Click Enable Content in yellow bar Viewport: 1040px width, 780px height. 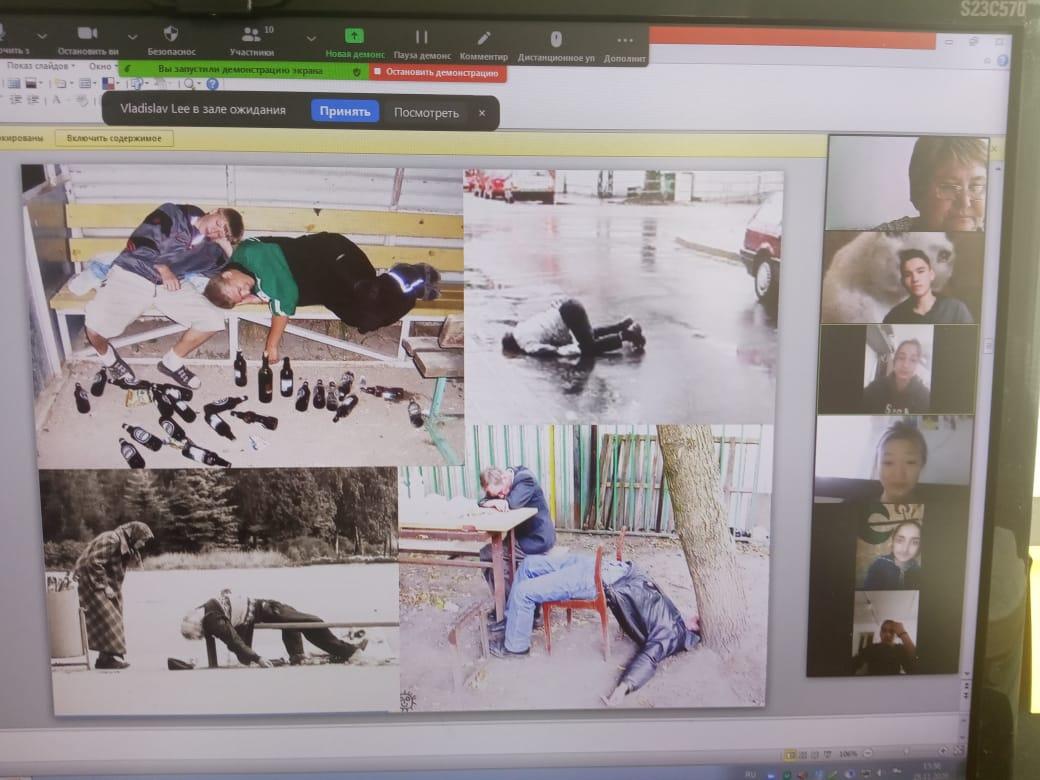point(114,138)
